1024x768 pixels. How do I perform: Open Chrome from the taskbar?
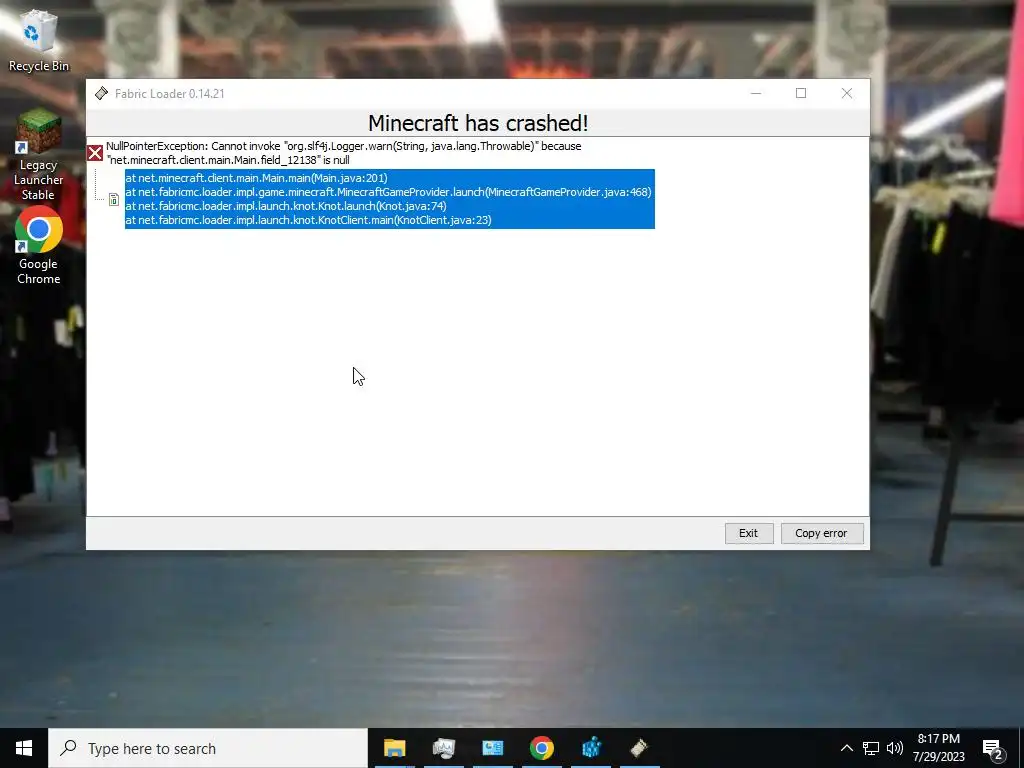(541, 748)
